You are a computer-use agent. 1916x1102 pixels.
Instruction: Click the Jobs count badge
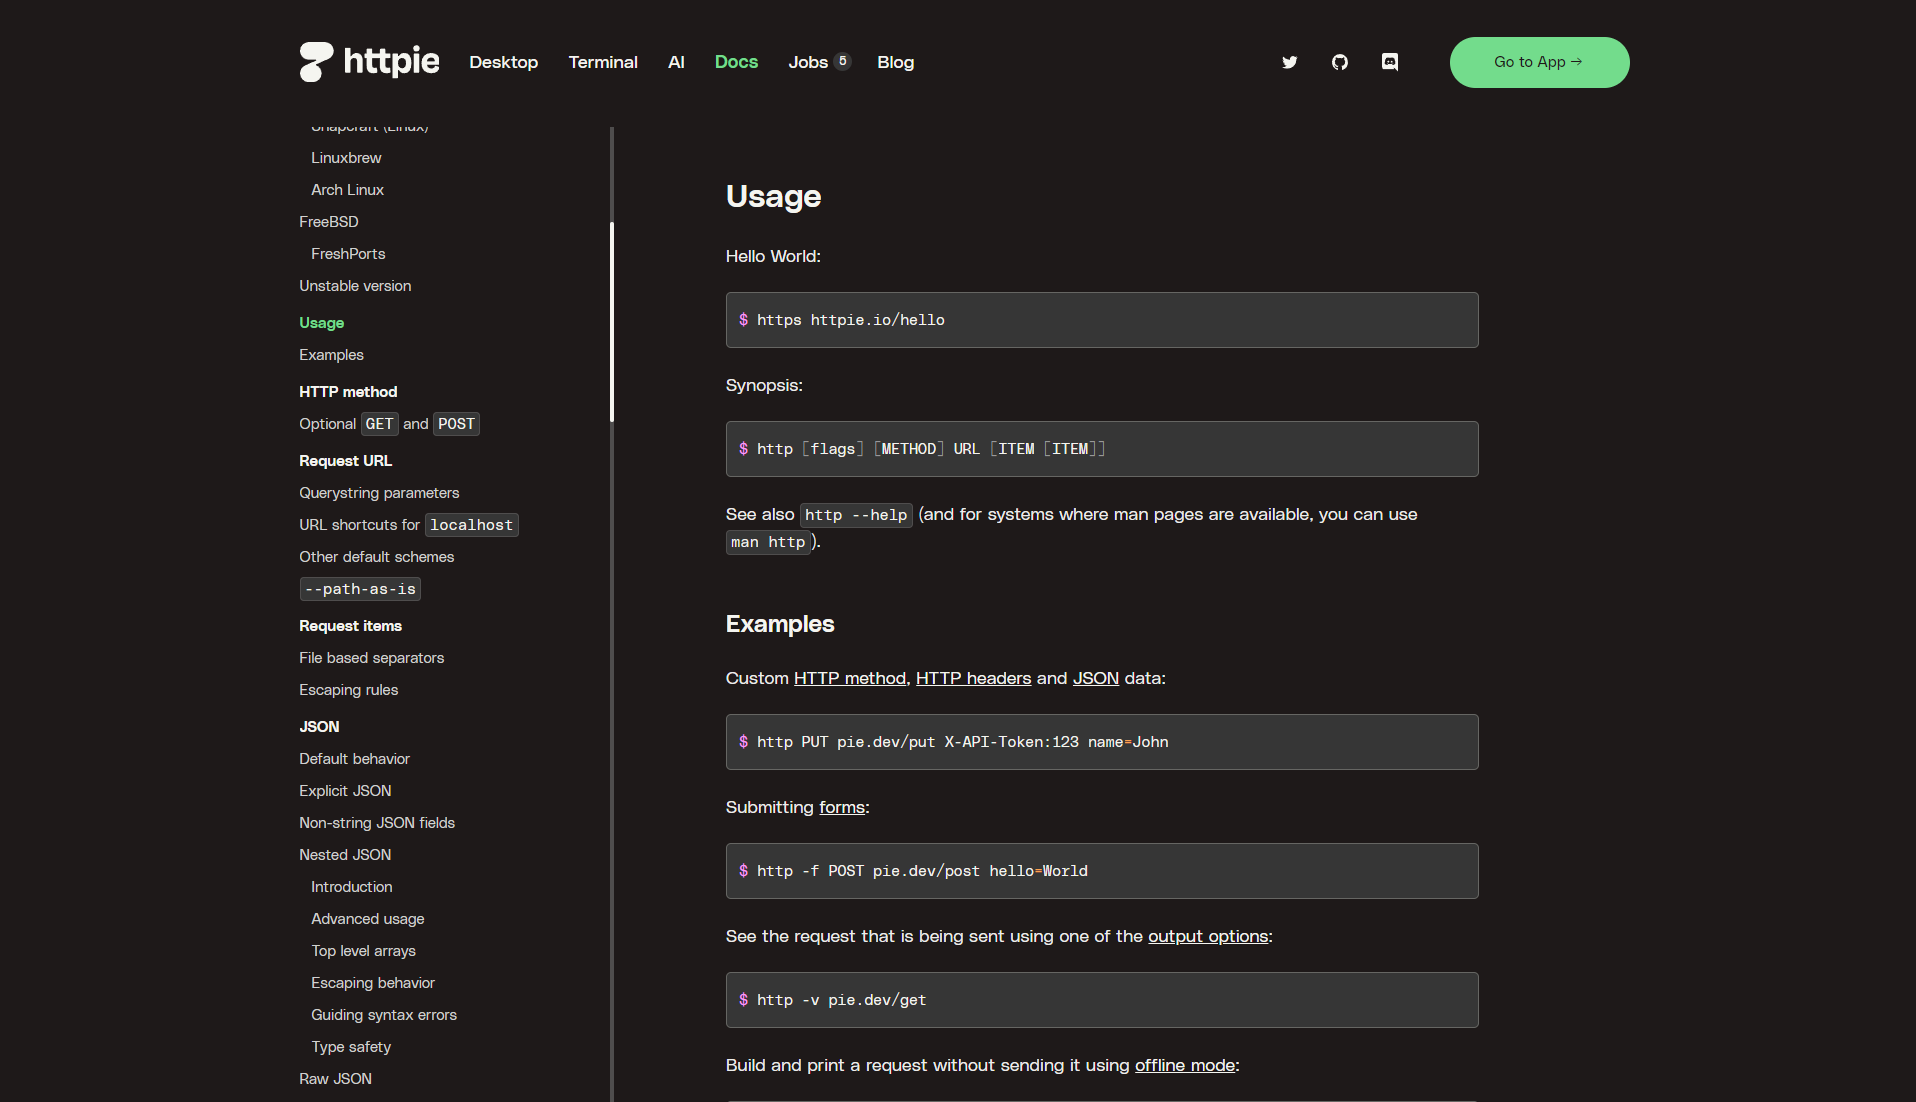[x=842, y=61]
